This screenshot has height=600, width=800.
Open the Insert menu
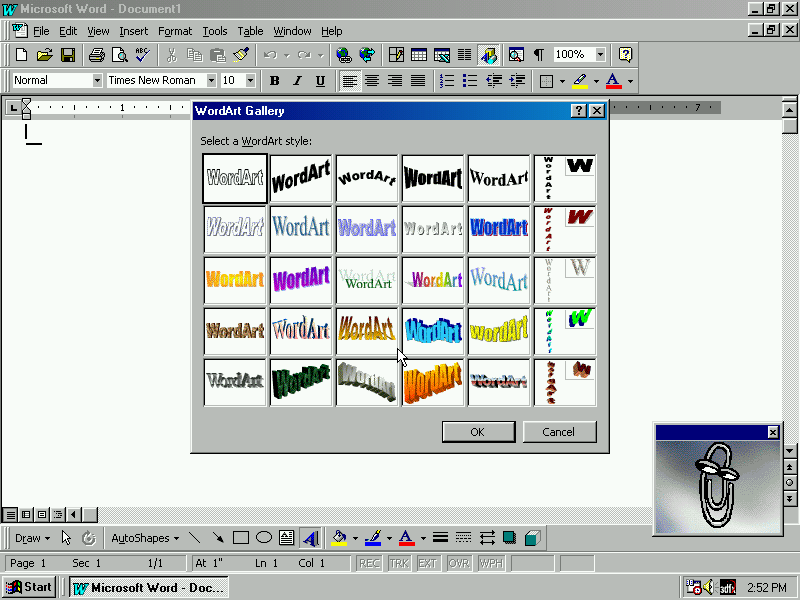(x=134, y=31)
